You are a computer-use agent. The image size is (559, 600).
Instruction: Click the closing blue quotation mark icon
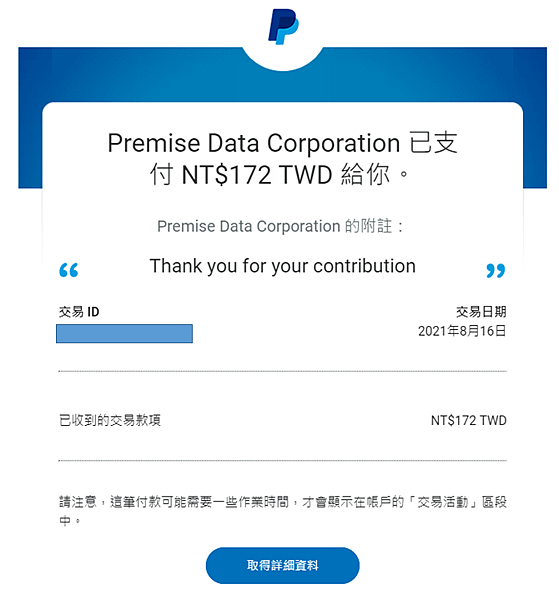[495, 271]
